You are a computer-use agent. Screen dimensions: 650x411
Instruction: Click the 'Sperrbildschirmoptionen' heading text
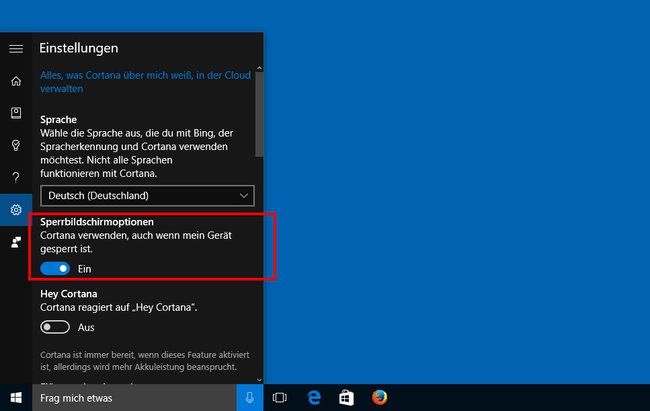pos(97,222)
